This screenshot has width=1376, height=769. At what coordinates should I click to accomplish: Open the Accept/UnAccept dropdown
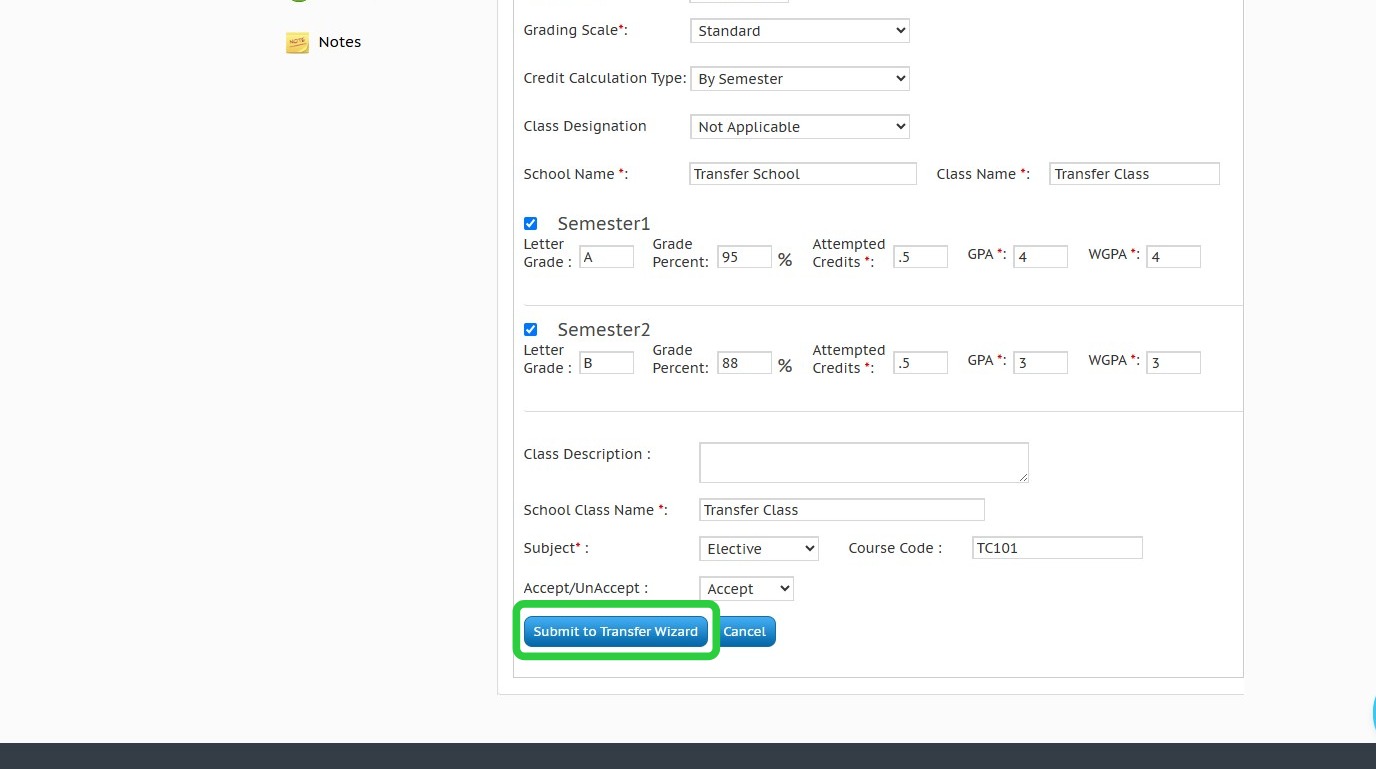pyautogui.click(x=747, y=589)
